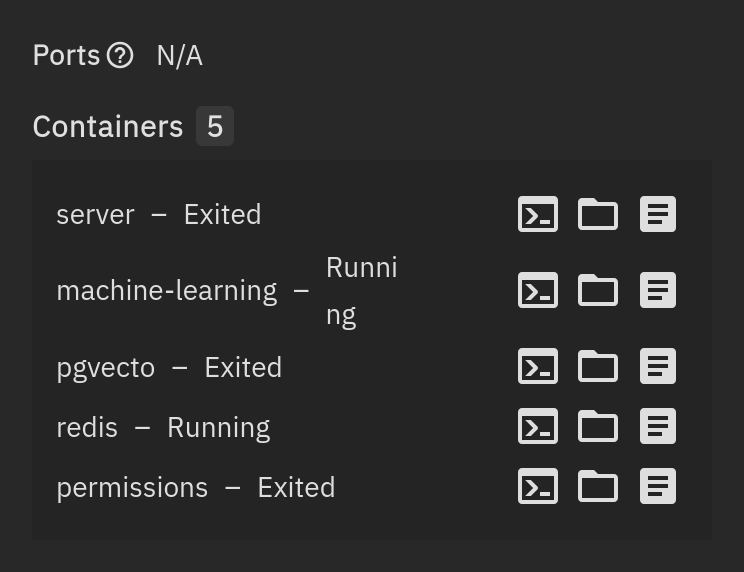Open shell for machine-learning container

tap(538, 291)
